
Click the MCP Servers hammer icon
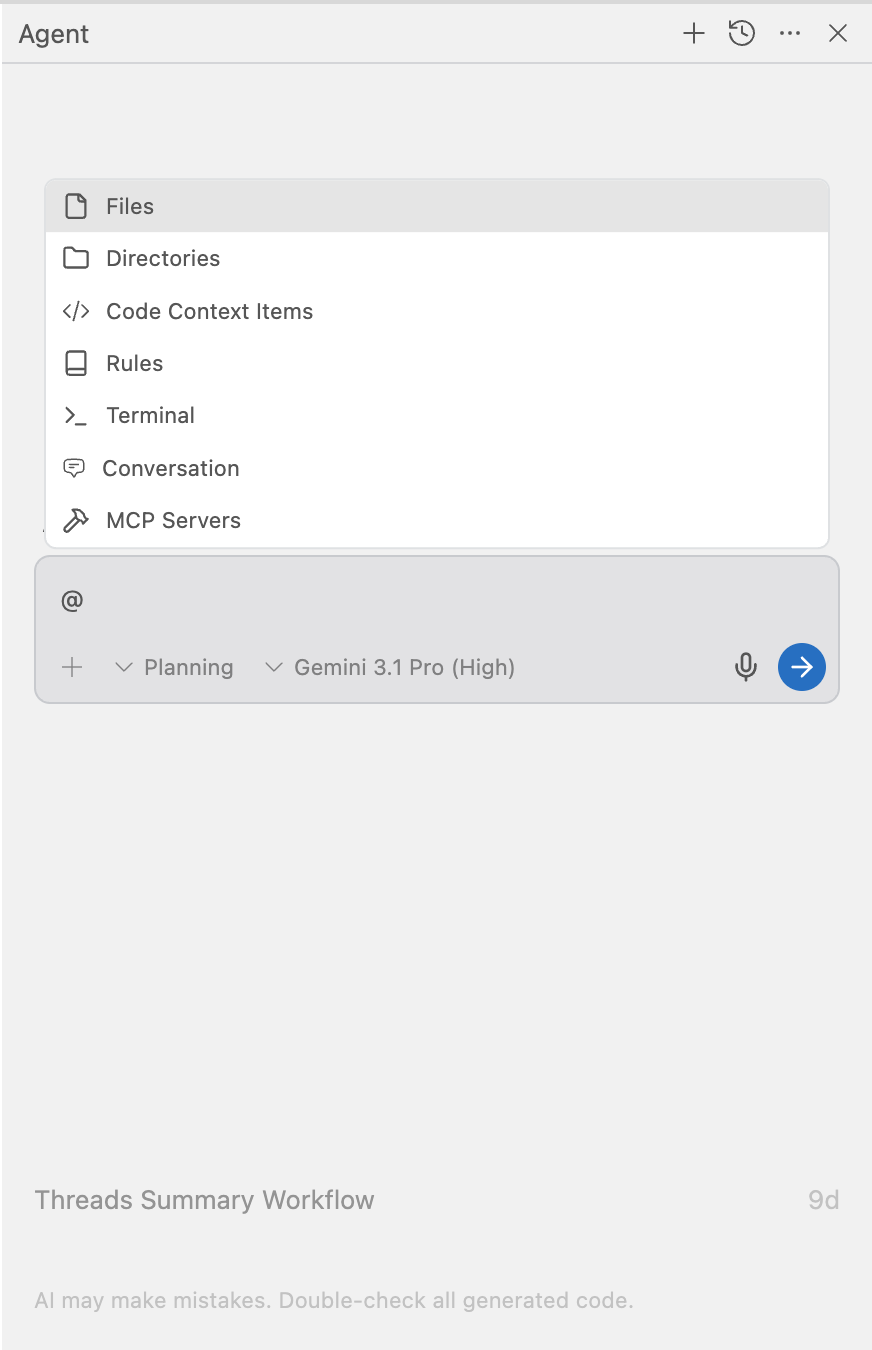tap(76, 521)
